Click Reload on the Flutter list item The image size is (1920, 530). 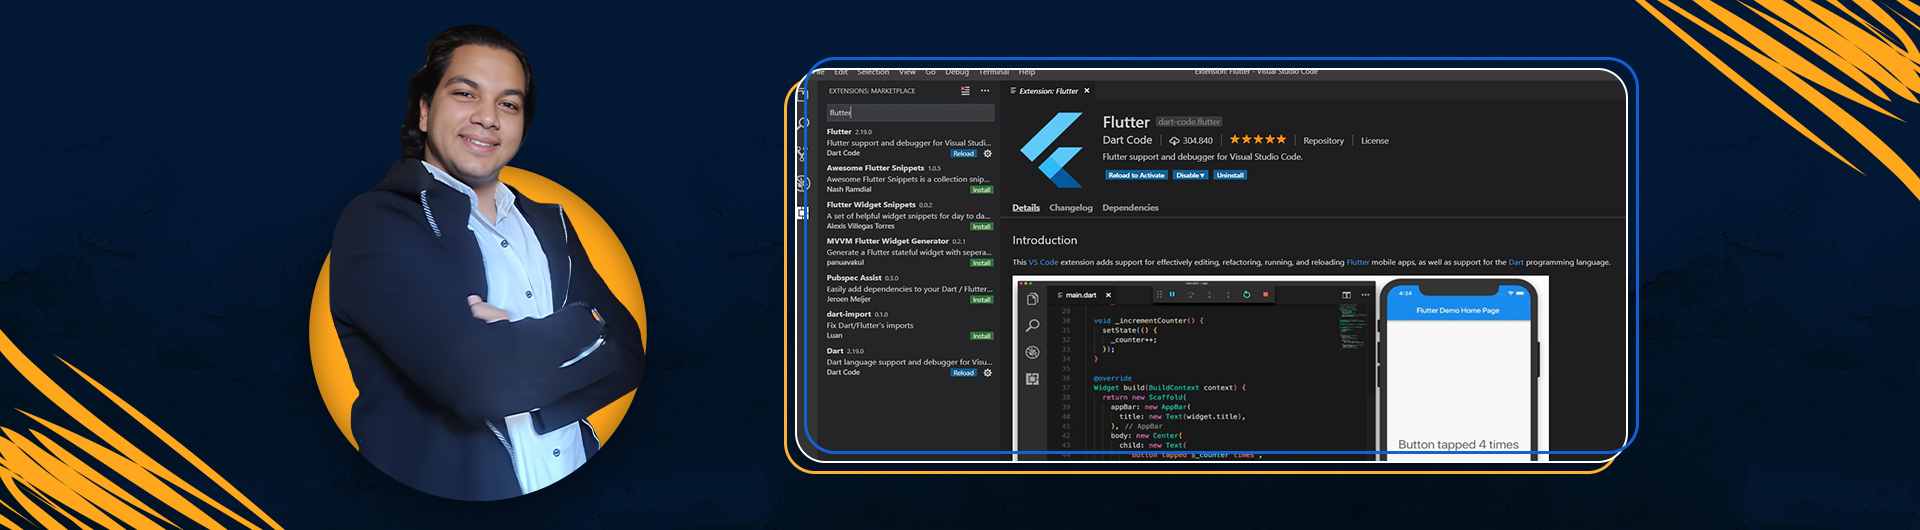pyautogui.click(x=963, y=154)
